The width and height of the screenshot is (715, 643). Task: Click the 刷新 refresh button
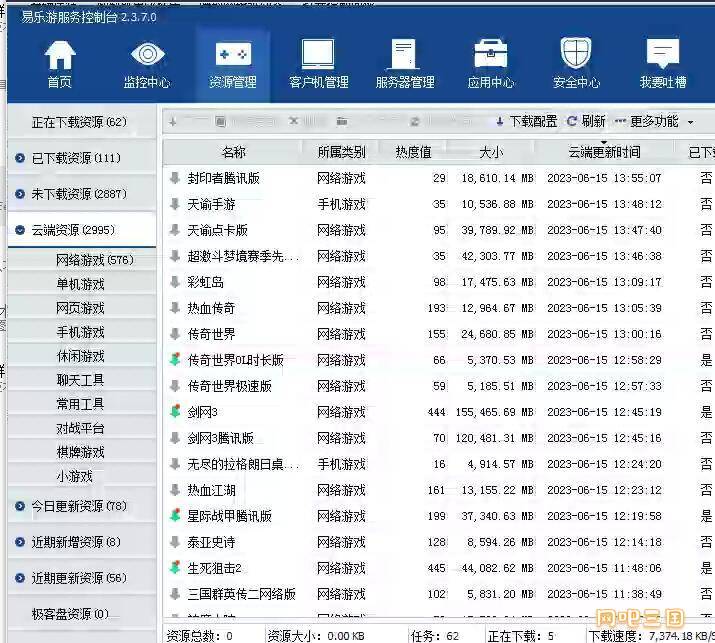click(x=586, y=121)
